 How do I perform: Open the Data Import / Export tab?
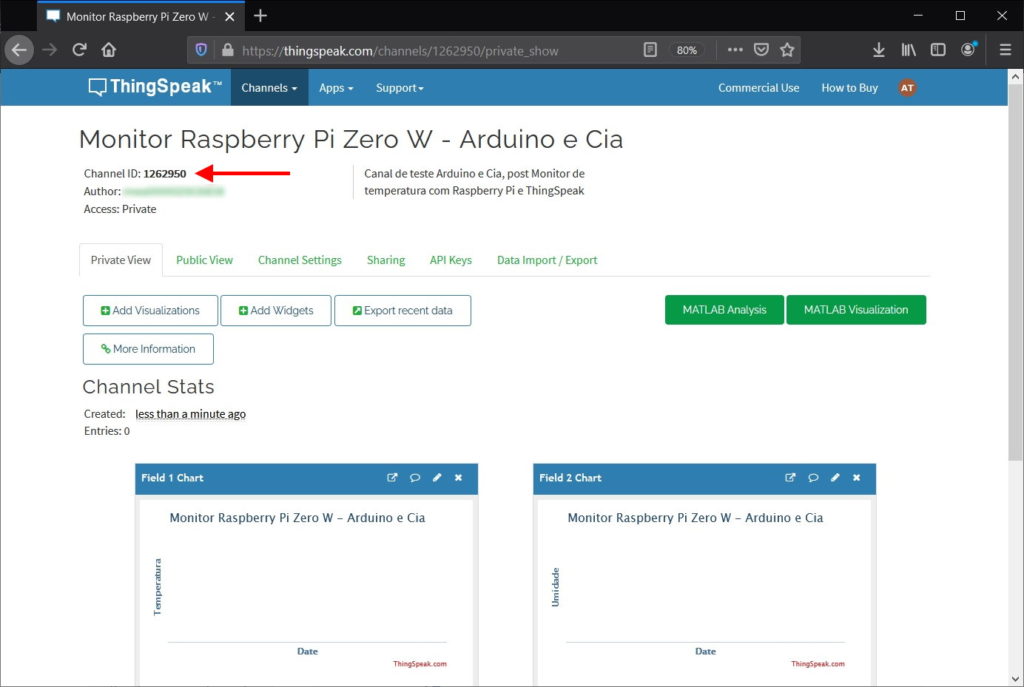coord(547,260)
